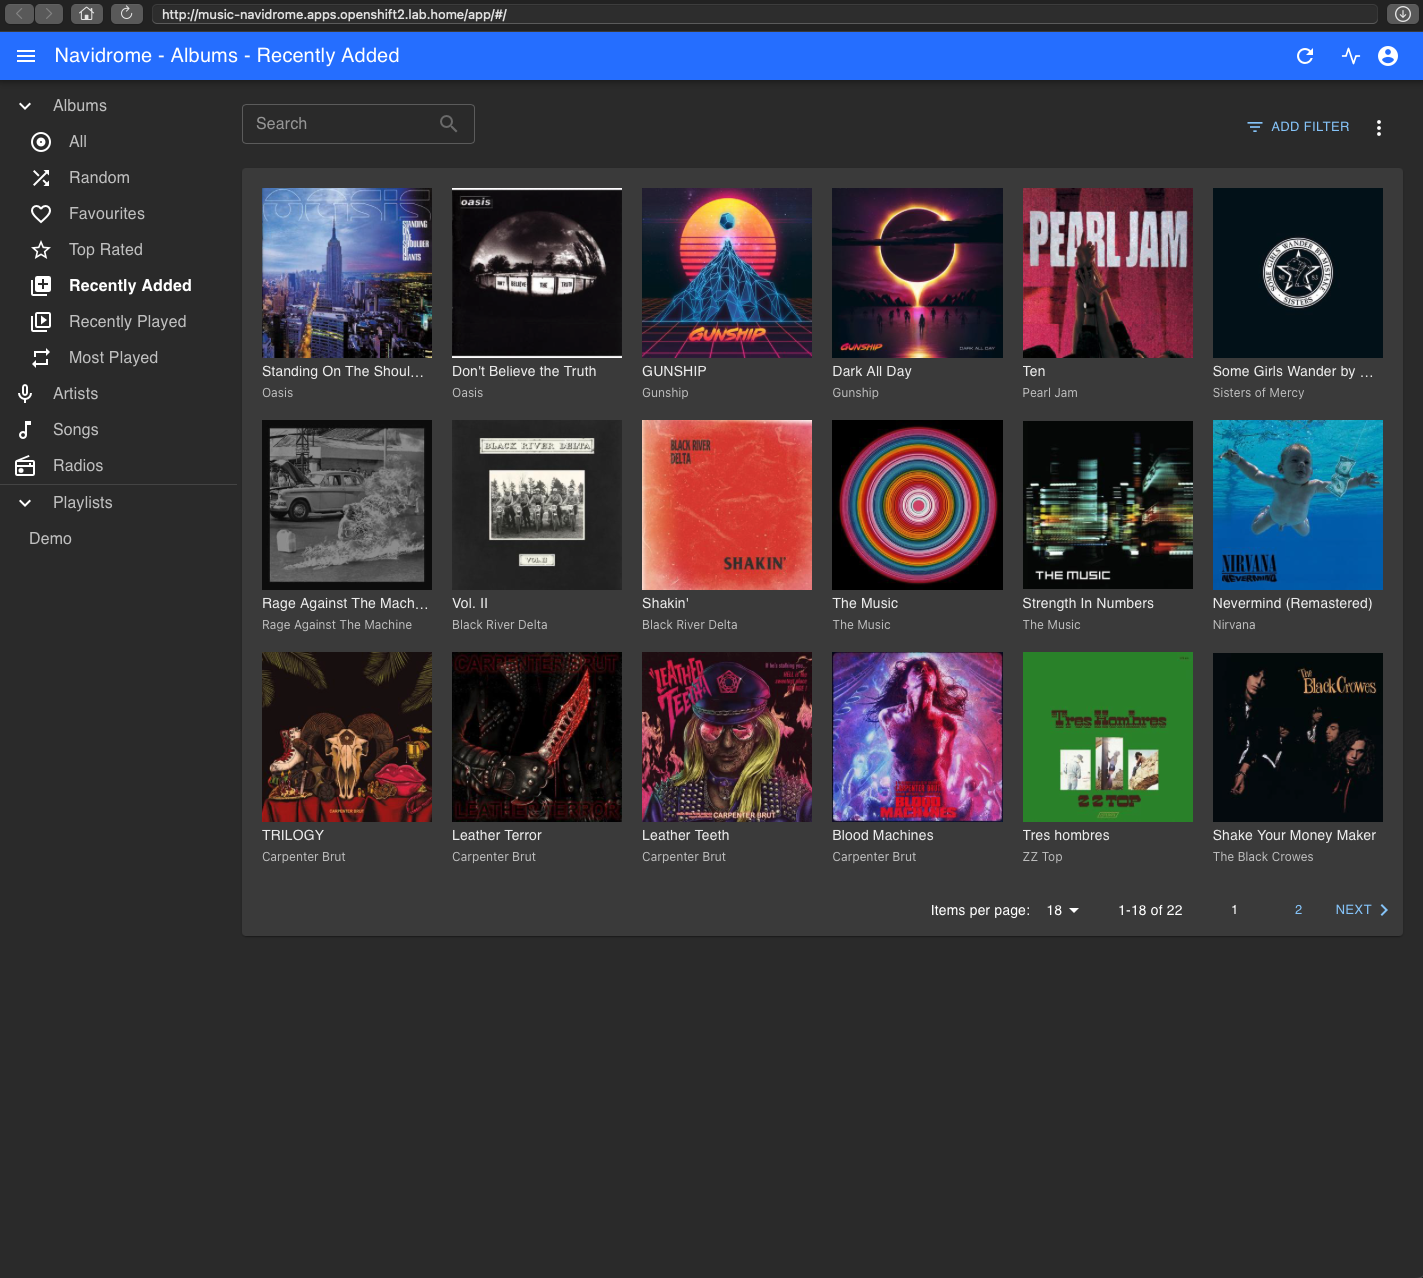
Task: Open Radios in sidebar
Action: tap(118, 466)
